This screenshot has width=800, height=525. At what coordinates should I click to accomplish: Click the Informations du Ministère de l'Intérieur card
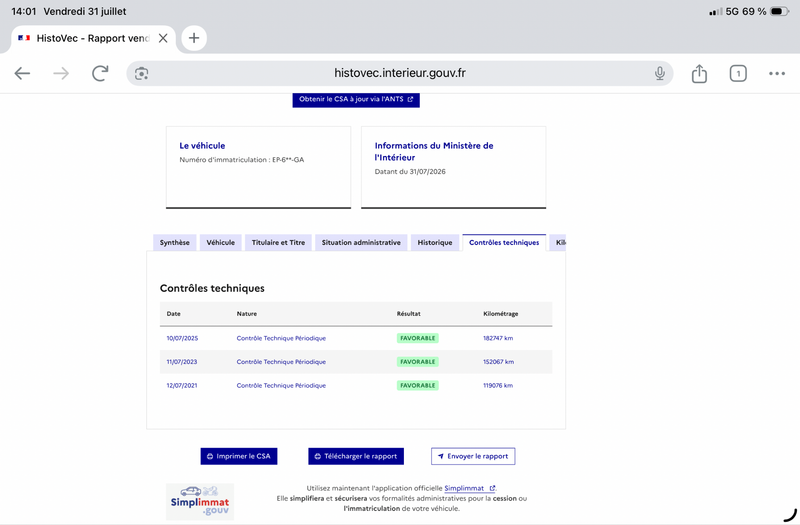pyautogui.click(x=454, y=167)
